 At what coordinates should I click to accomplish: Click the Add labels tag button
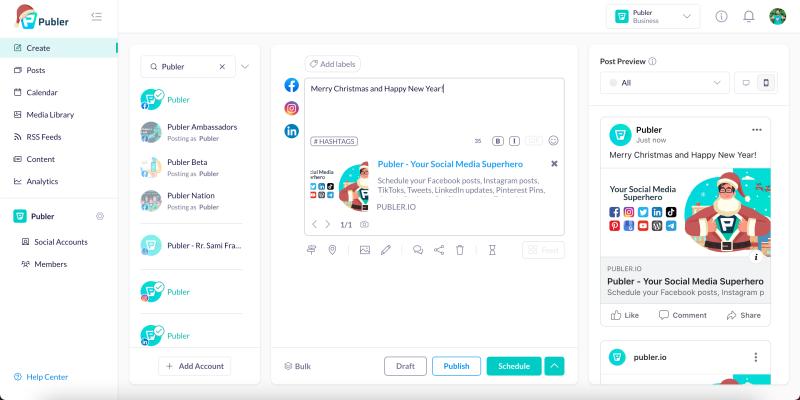click(x=333, y=64)
